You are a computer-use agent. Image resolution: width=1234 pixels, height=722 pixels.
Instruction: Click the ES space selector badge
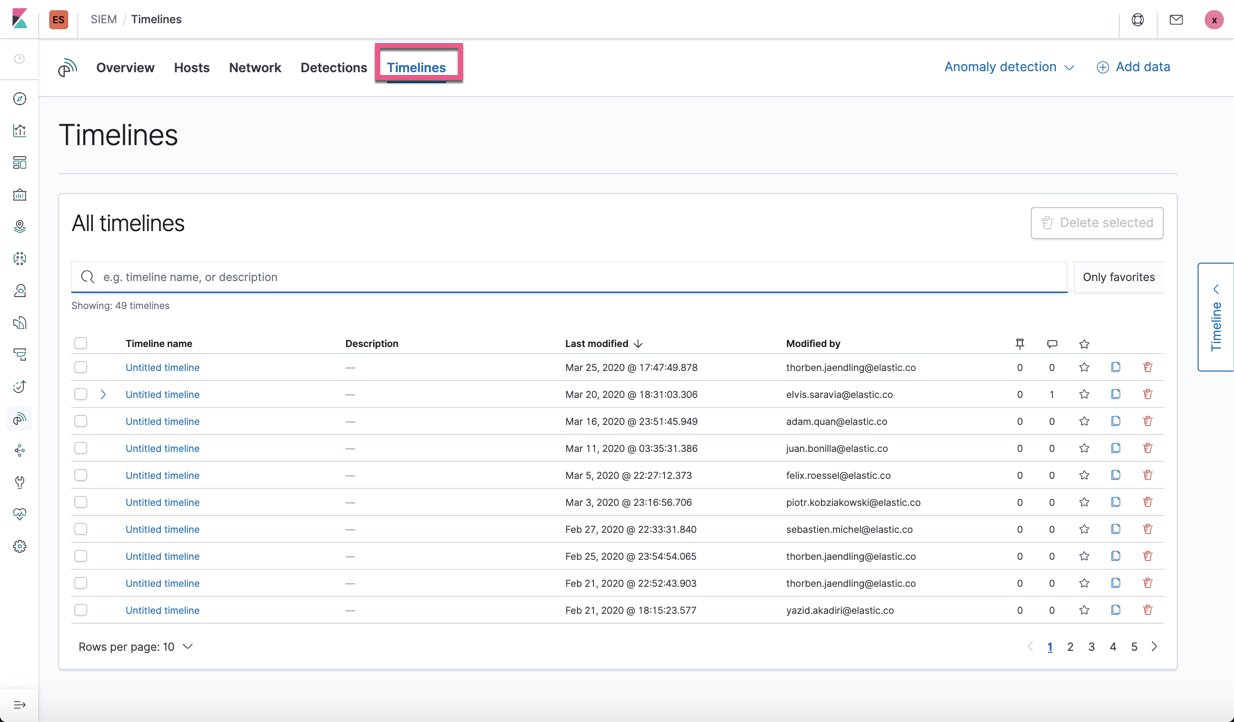coord(59,20)
